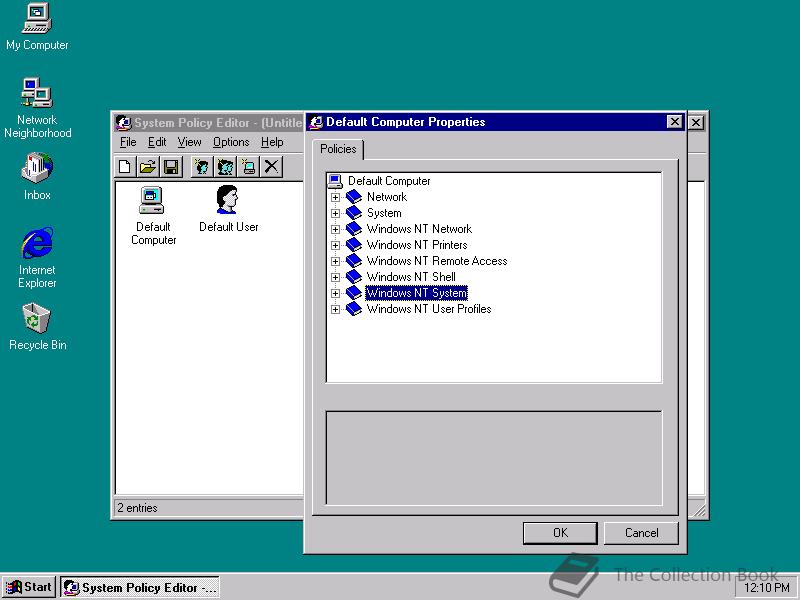Select the Windows NT Shell label
Image resolution: width=800 pixels, height=600 pixels.
click(411, 277)
